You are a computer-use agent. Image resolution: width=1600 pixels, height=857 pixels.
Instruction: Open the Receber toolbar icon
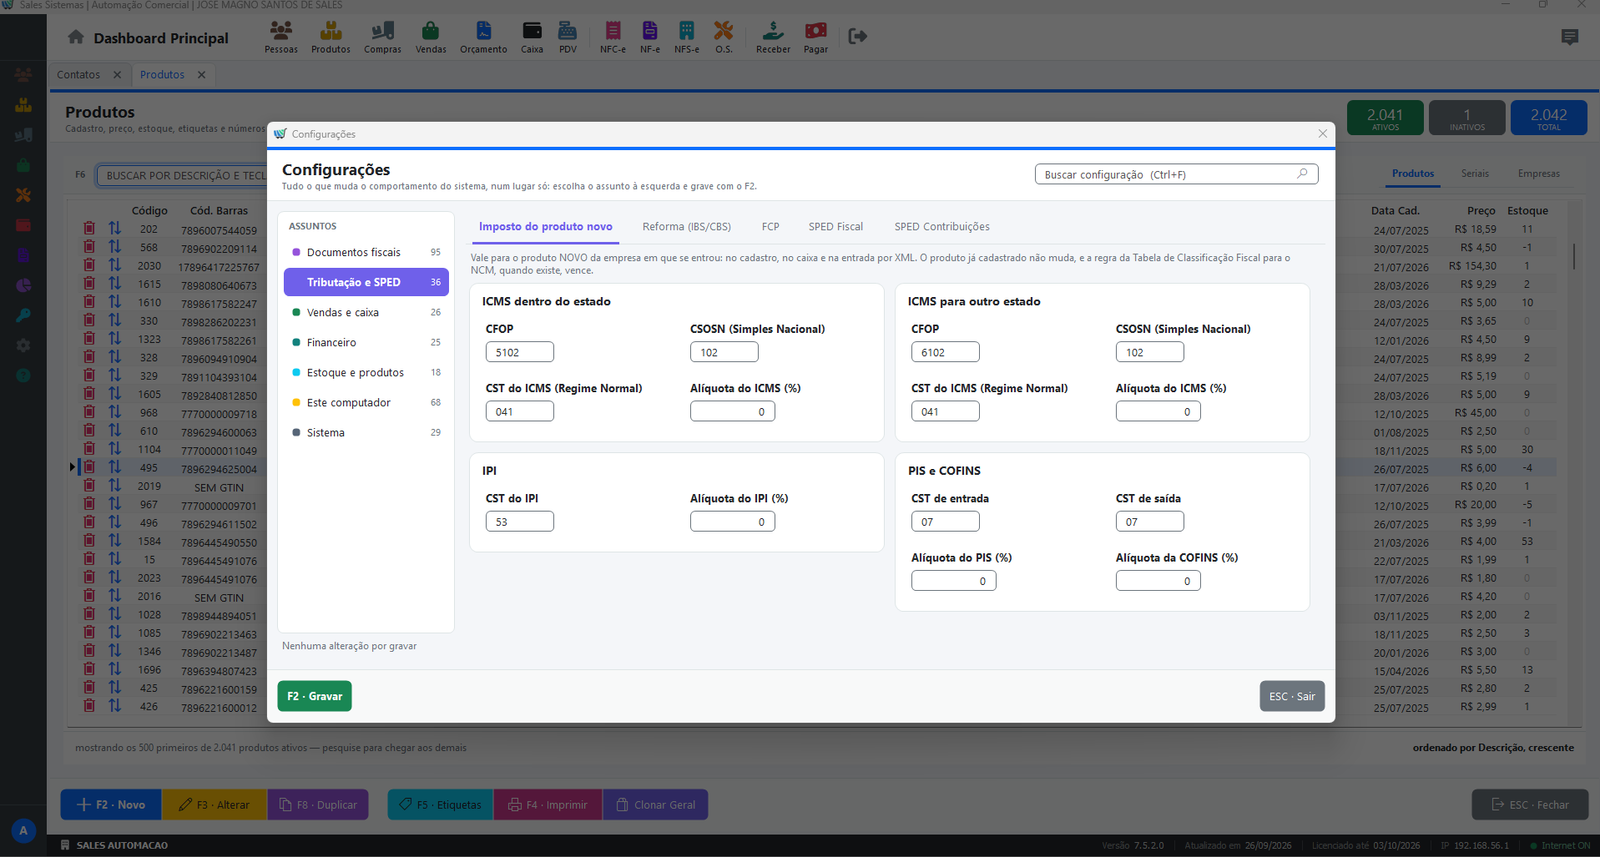[773, 37]
